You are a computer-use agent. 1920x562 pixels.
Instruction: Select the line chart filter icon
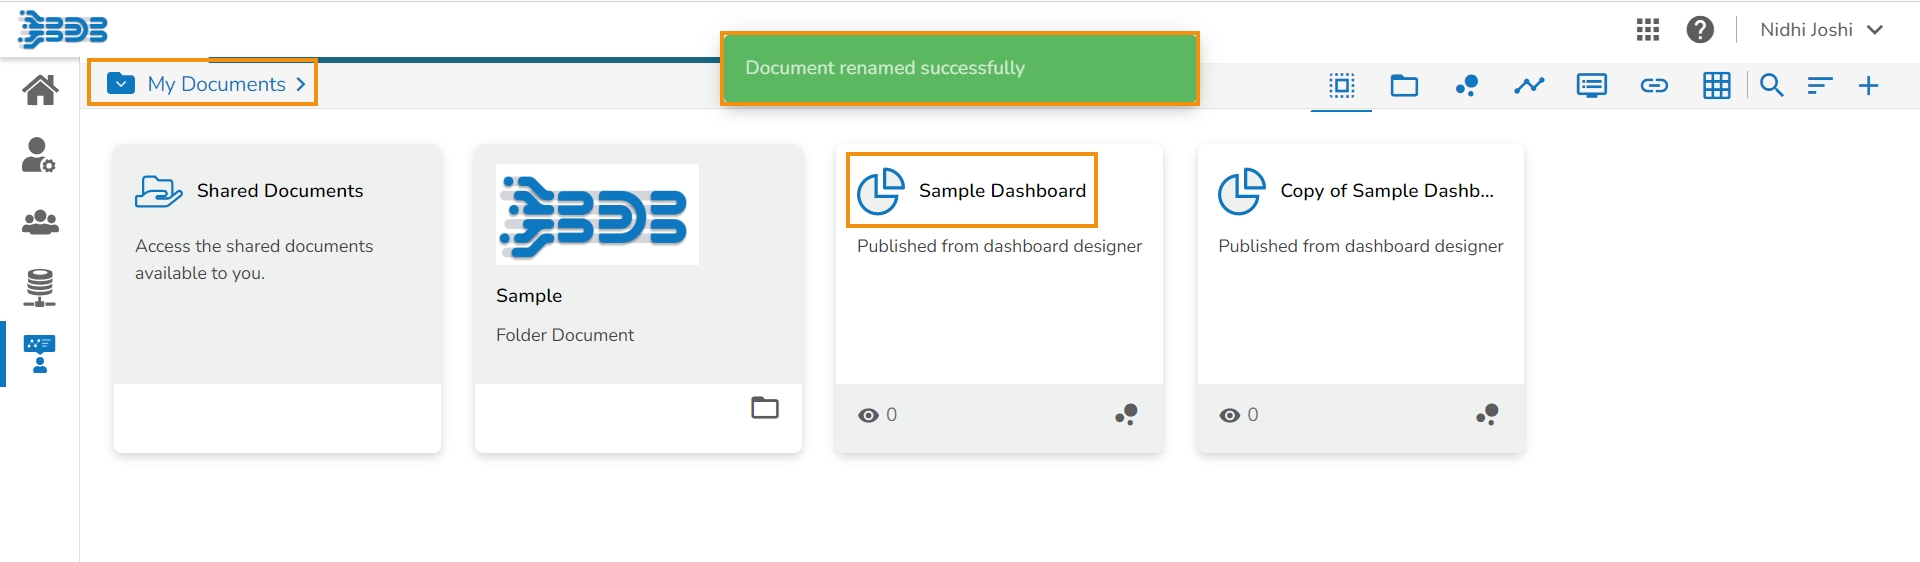[1529, 85]
